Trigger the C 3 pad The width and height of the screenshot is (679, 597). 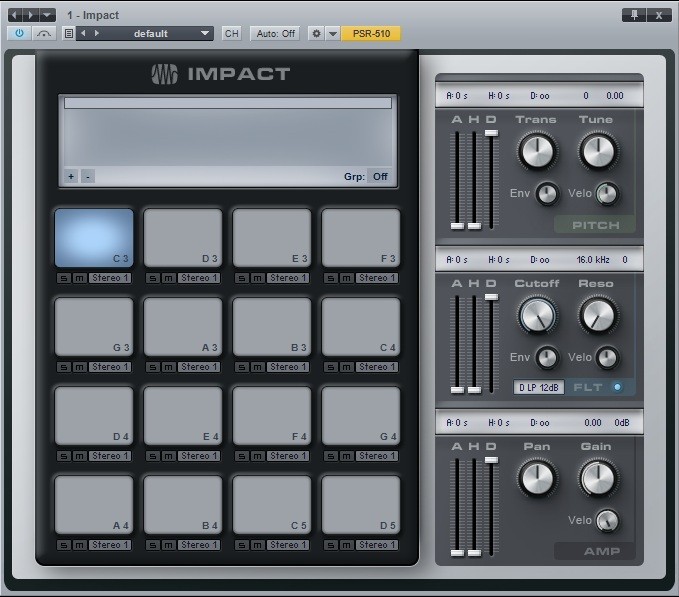[94, 238]
